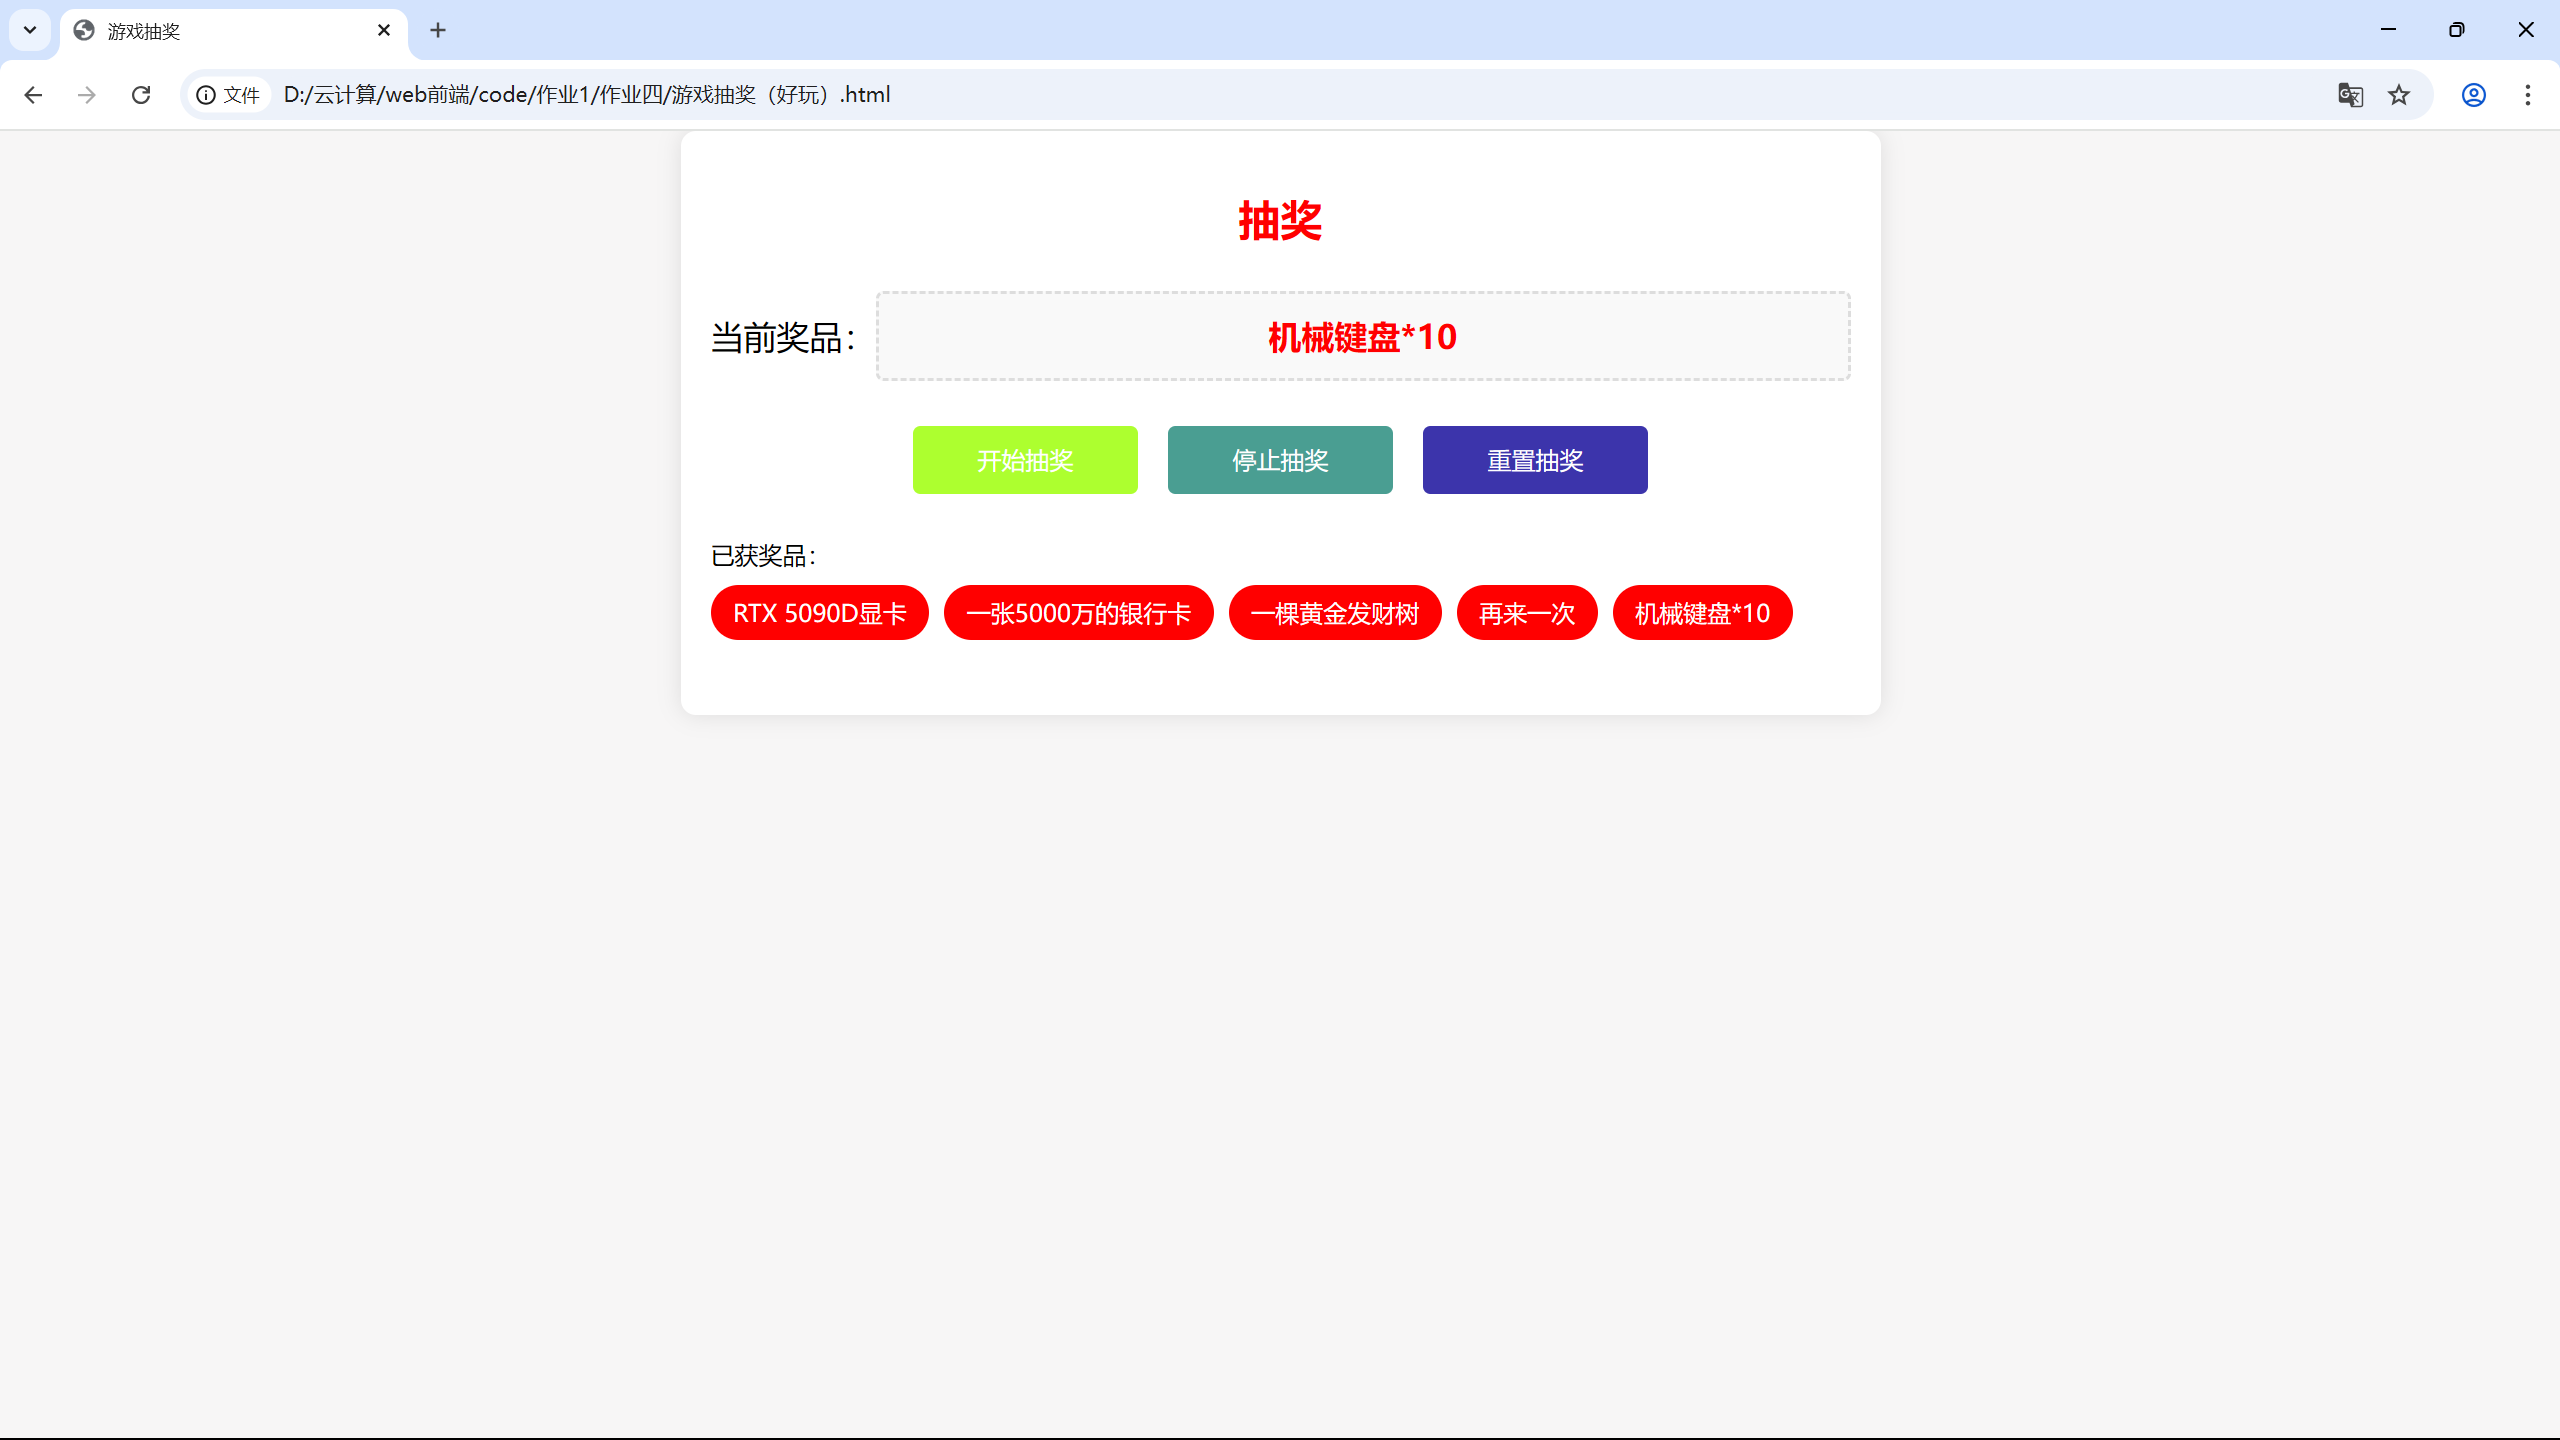Click the 当前奖品 label
The width and height of the screenshot is (2560, 1440).
coord(783,338)
